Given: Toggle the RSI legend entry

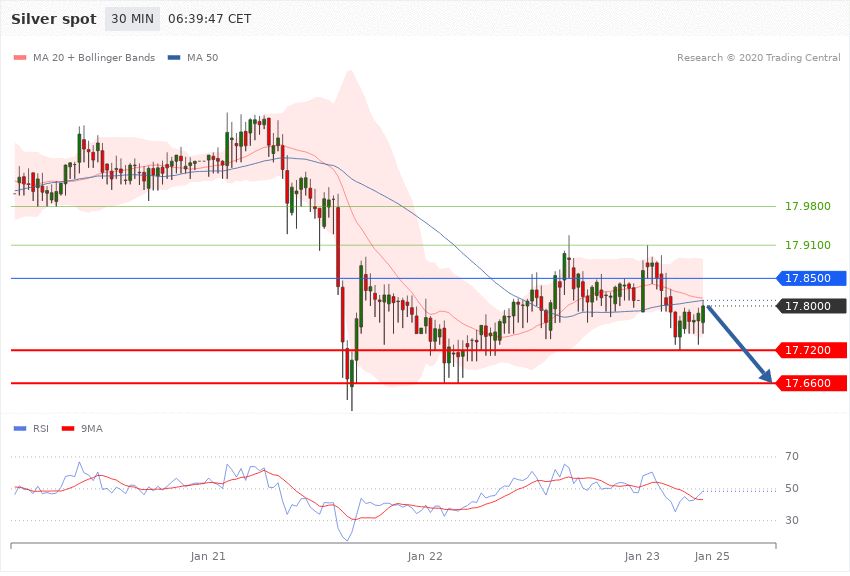Looking at the screenshot, I should [40, 428].
